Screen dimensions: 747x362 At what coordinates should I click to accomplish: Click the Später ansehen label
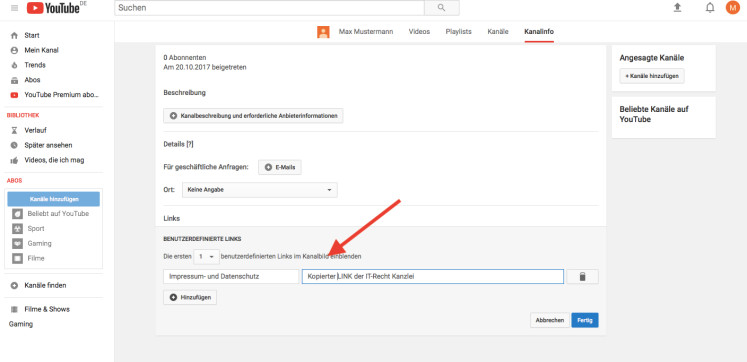(x=48, y=145)
